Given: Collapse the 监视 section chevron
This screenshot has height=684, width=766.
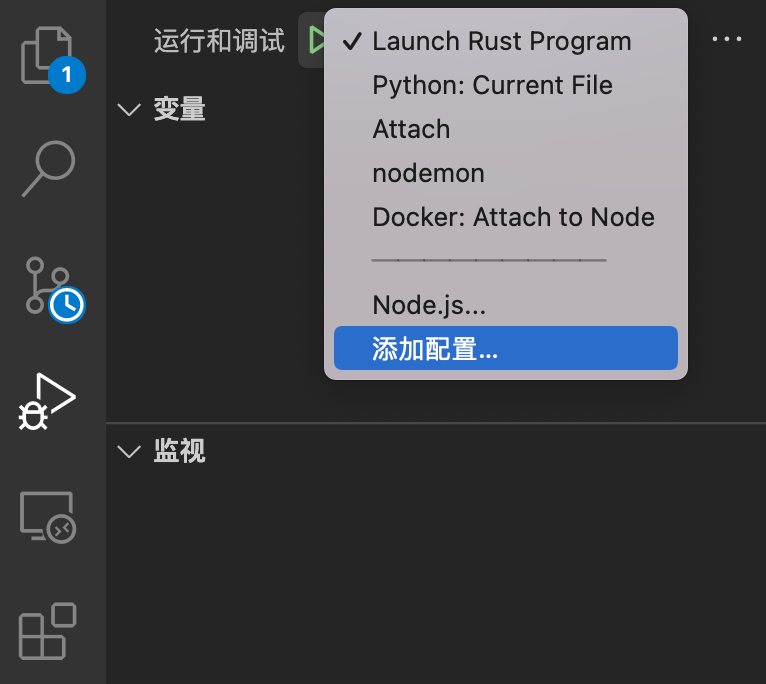Looking at the screenshot, I should point(129,451).
